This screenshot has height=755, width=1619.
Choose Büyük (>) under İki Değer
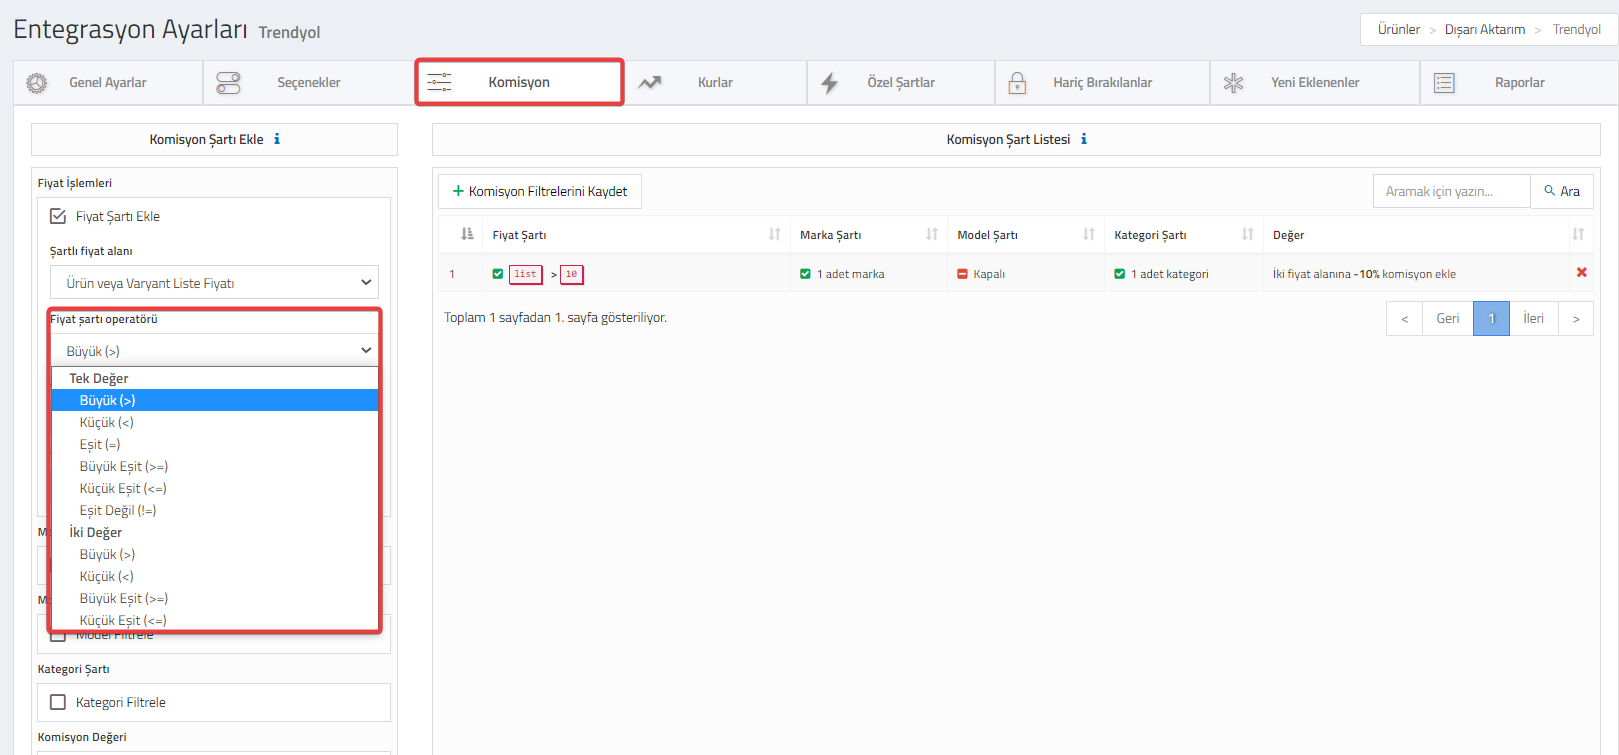pos(215,554)
